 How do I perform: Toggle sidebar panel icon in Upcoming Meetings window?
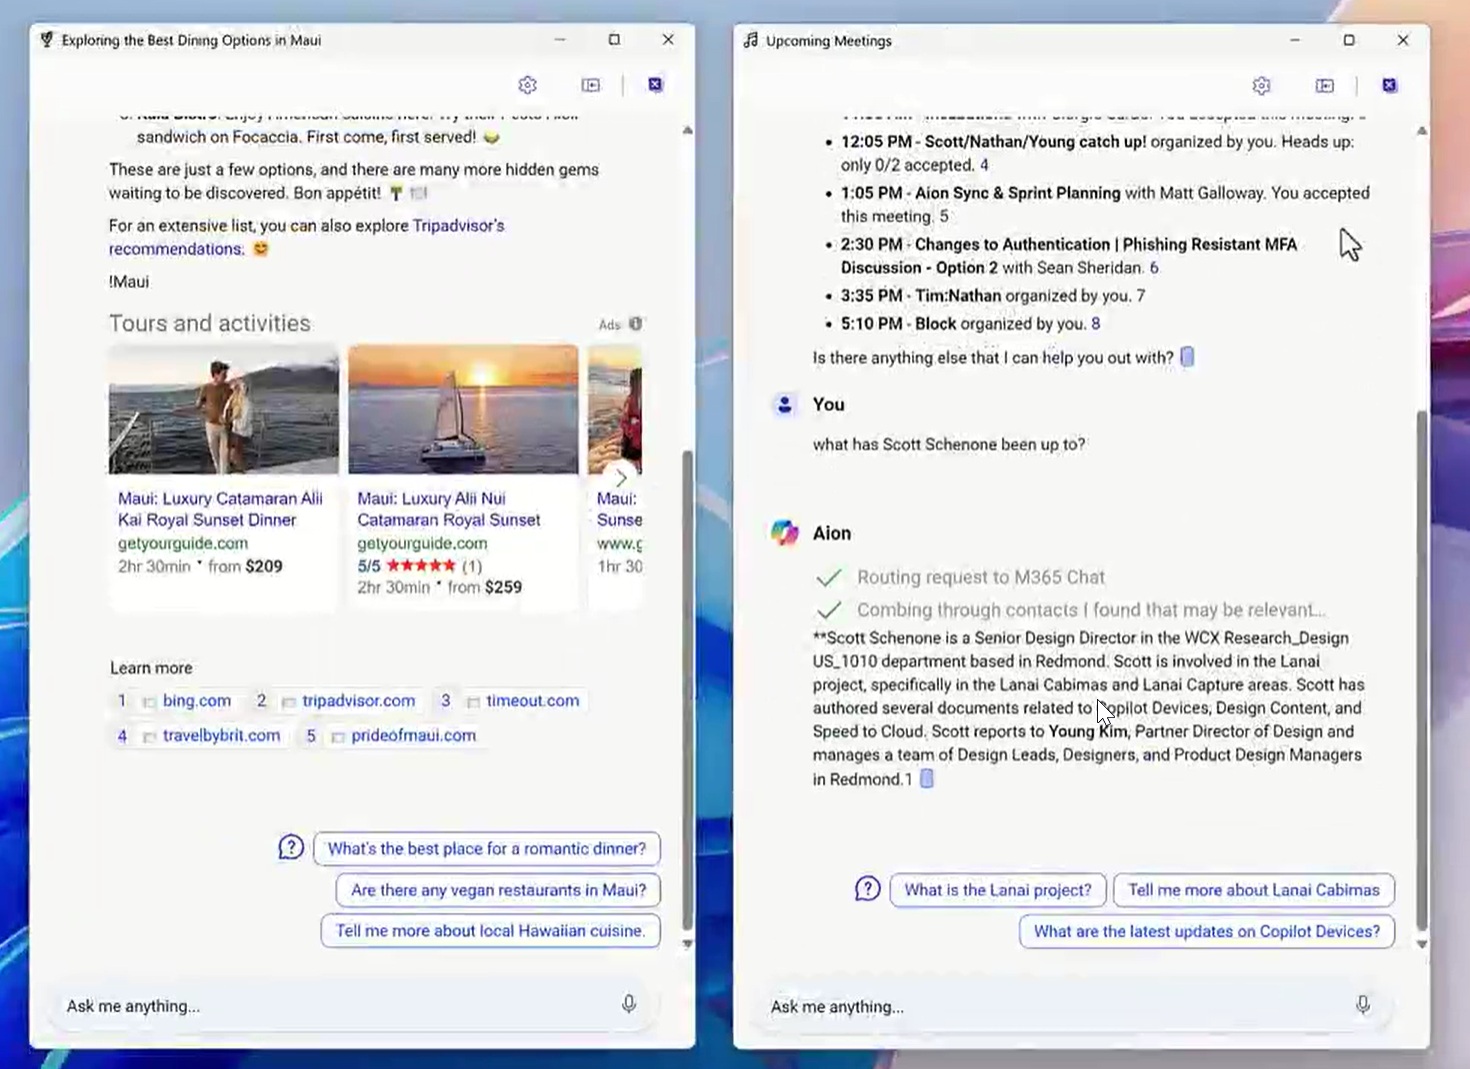point(1325,86)
